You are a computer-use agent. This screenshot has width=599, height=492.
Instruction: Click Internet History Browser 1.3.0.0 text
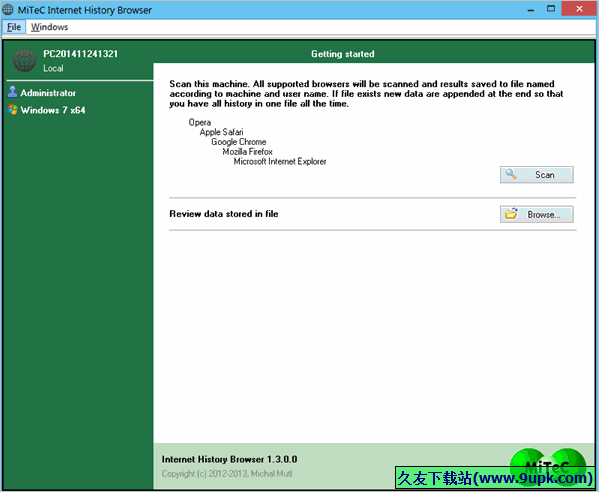[229, 459]
